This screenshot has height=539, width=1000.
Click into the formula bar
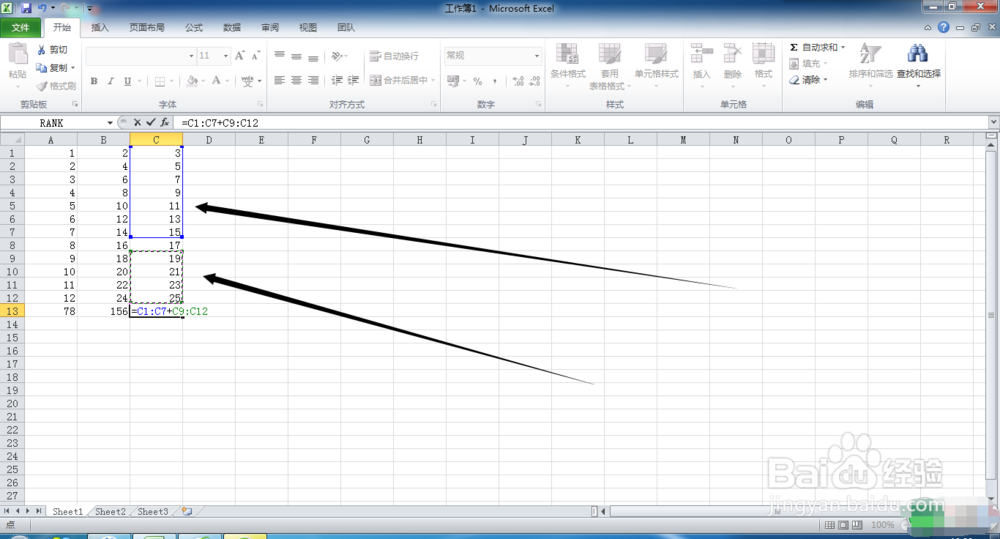pyautogui.click(x=583, y=122)
